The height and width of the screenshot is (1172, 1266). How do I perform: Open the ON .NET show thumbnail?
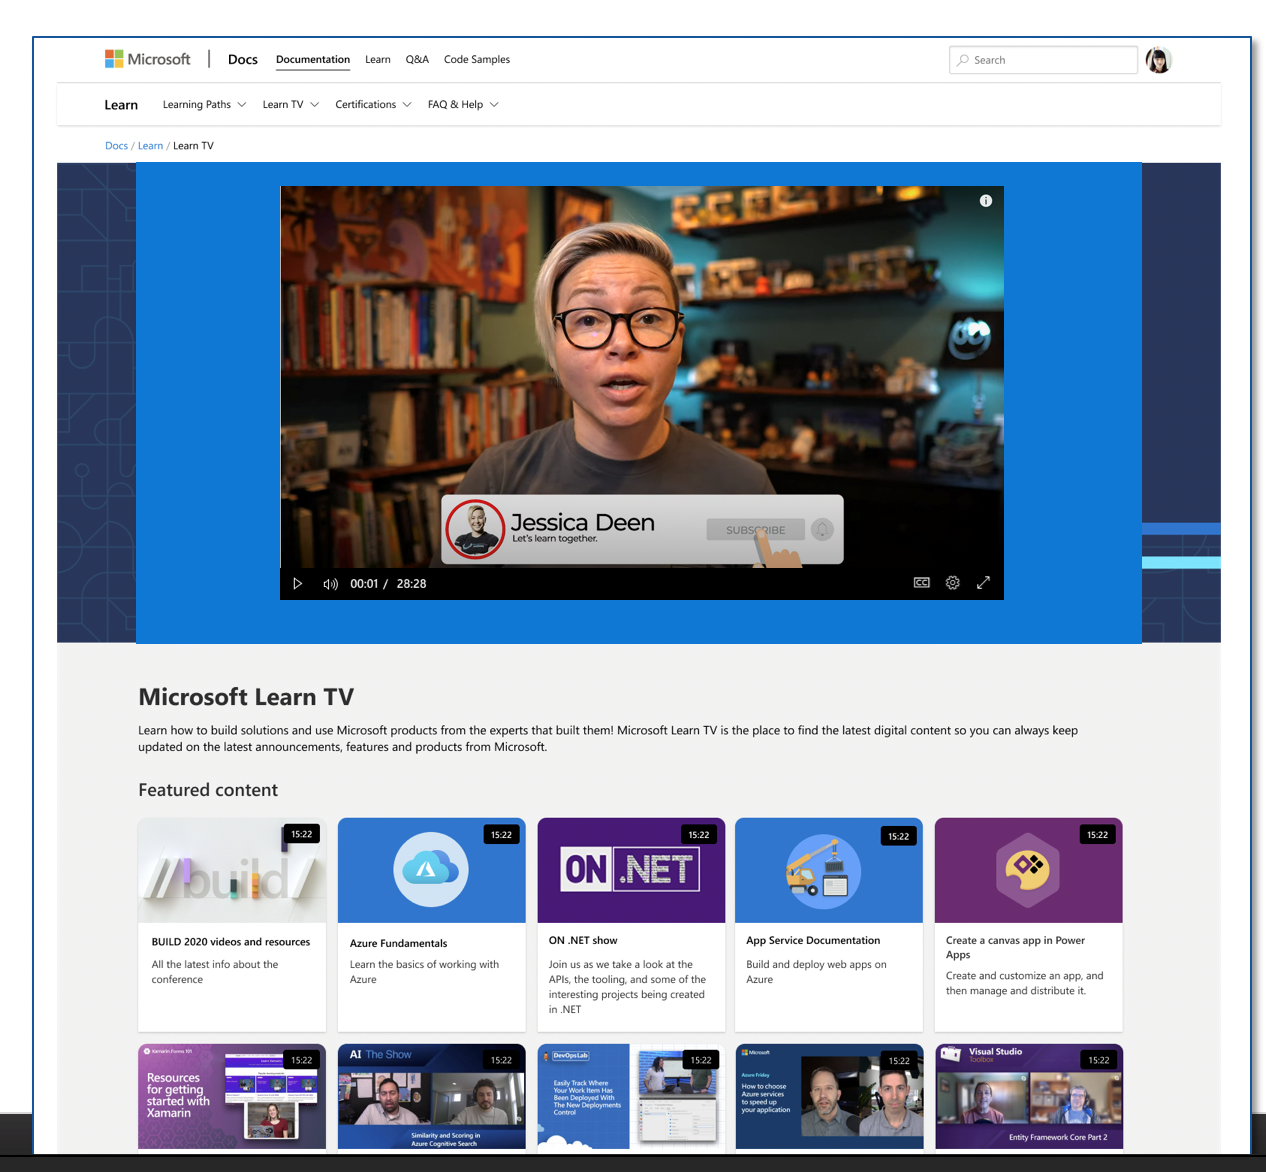pyautogui.click(x=631, y=870)
